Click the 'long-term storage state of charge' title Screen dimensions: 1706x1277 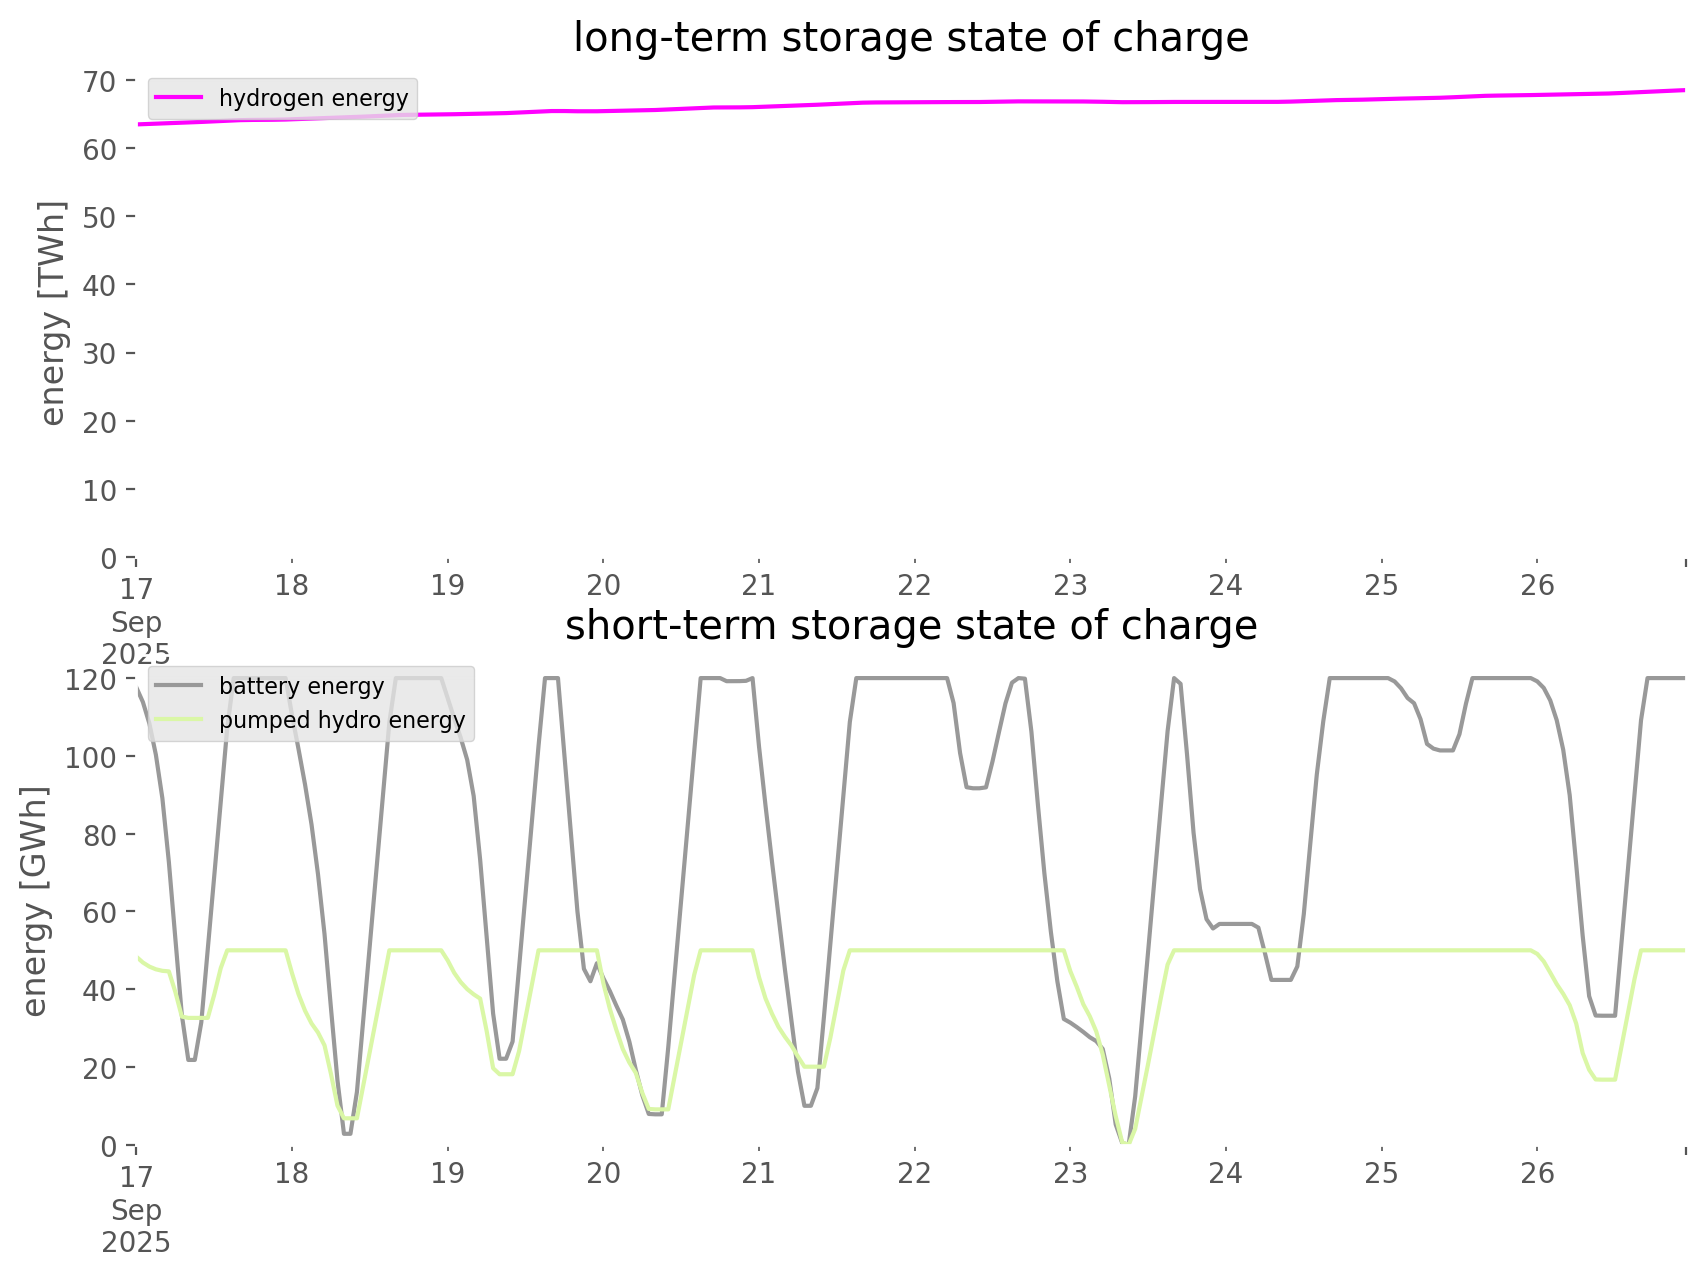pyautogui.click(x=910, y=38)
